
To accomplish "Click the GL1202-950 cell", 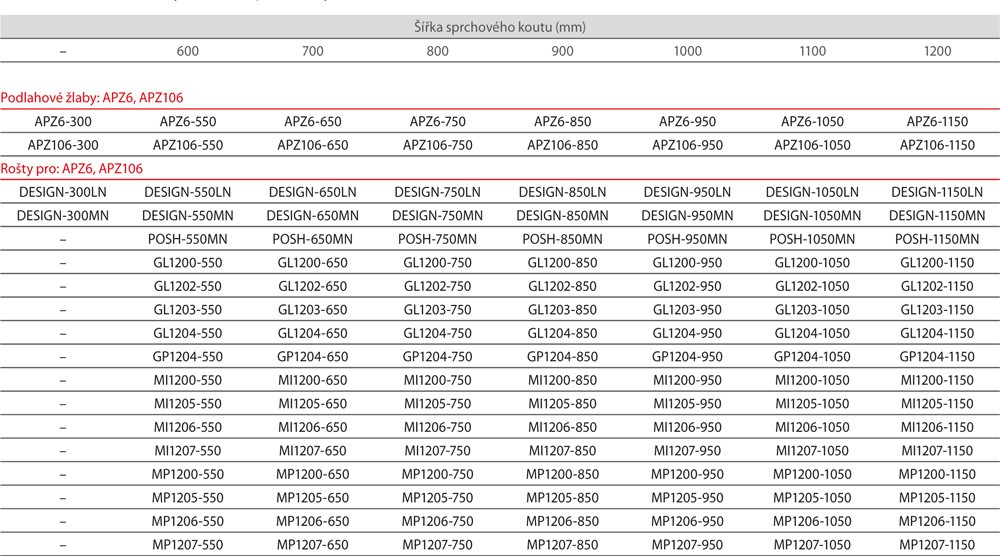I will click(687, 286).
